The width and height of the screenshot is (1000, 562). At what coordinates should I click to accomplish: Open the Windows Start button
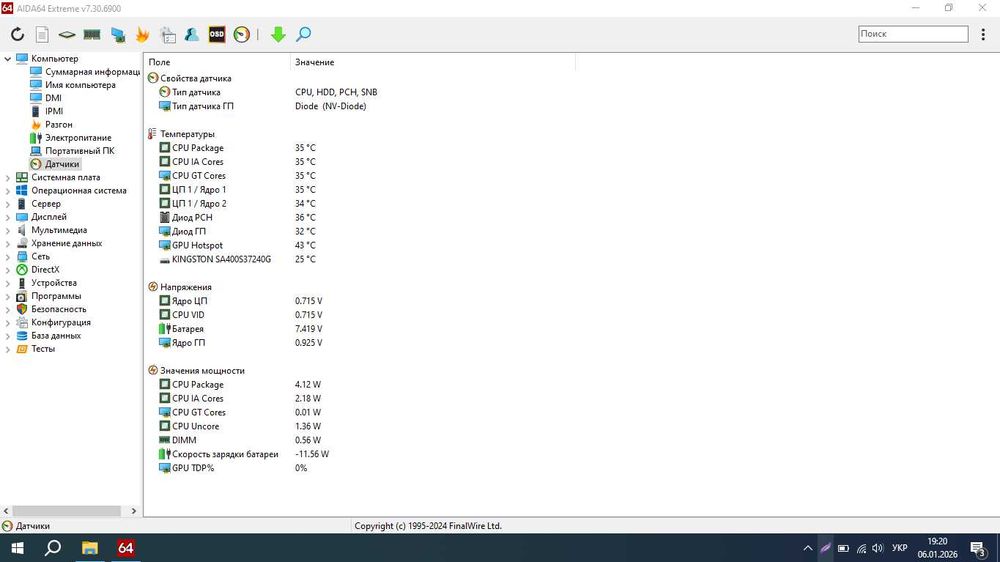pos(17,548)
